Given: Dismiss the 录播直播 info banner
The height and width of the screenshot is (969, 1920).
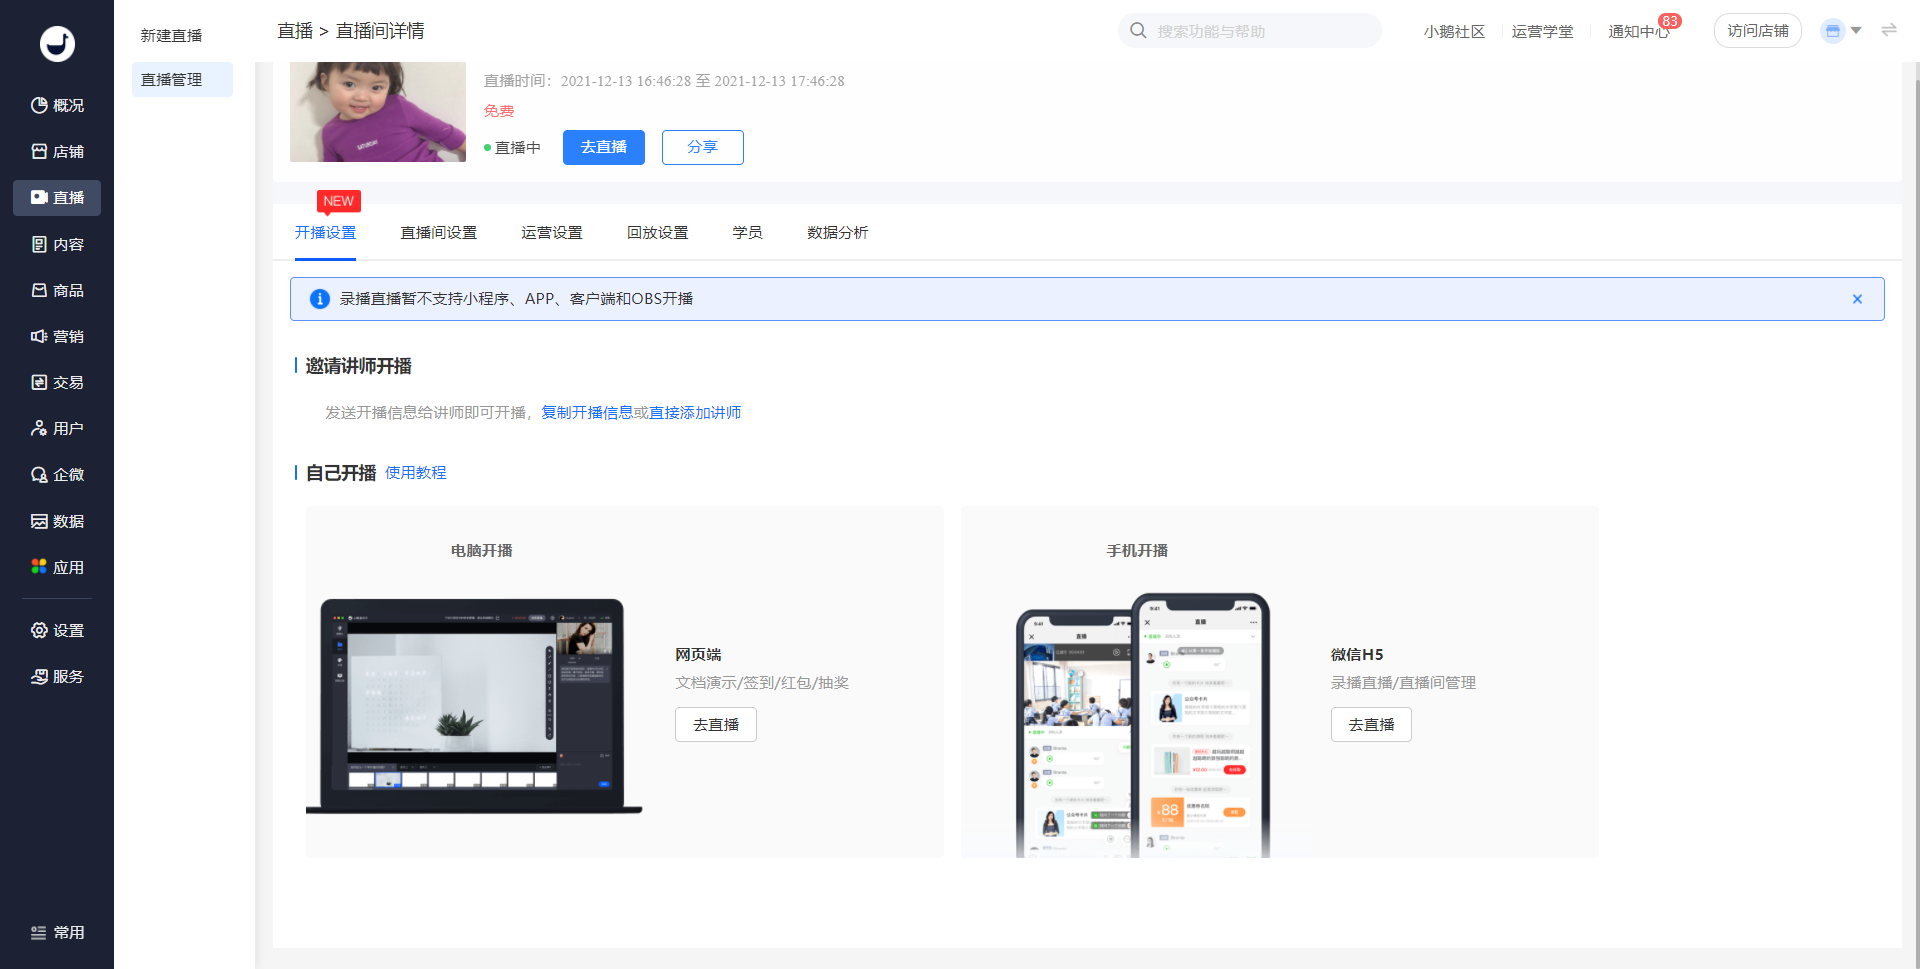Looking at the screenshot, I should tap(1856, 299).
